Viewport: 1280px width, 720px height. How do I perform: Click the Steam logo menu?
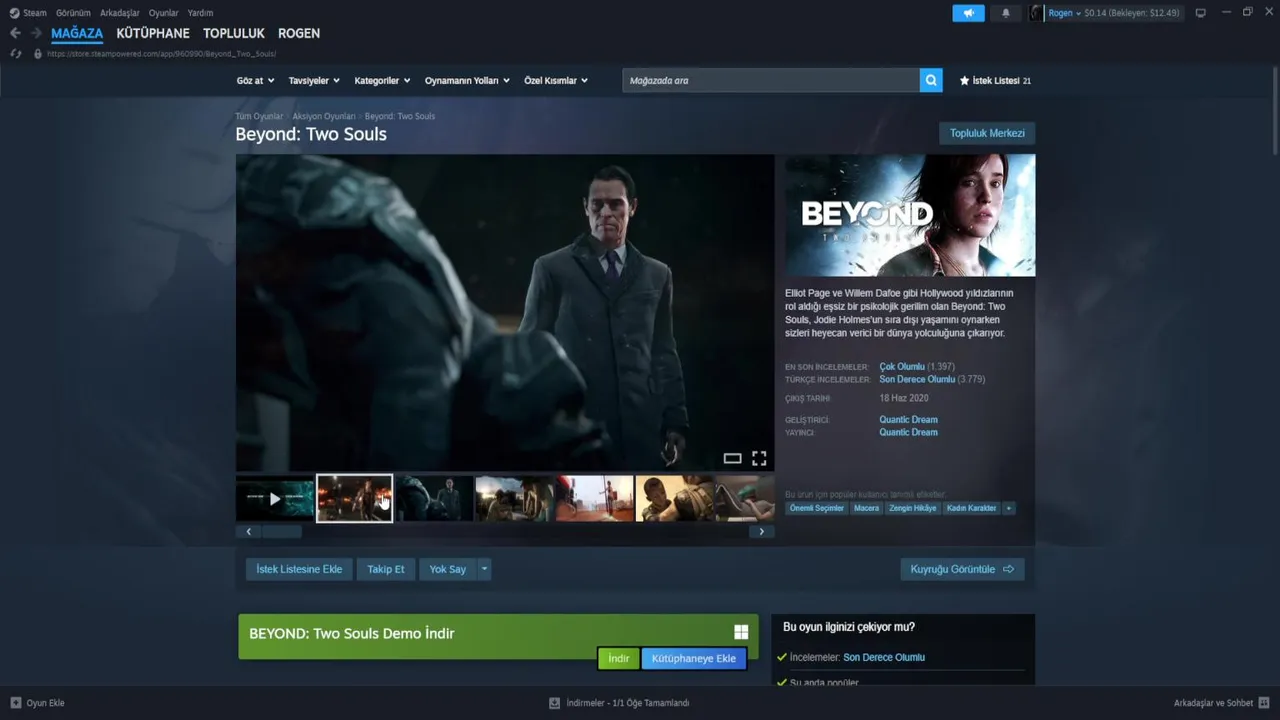(x=14, y=13)
